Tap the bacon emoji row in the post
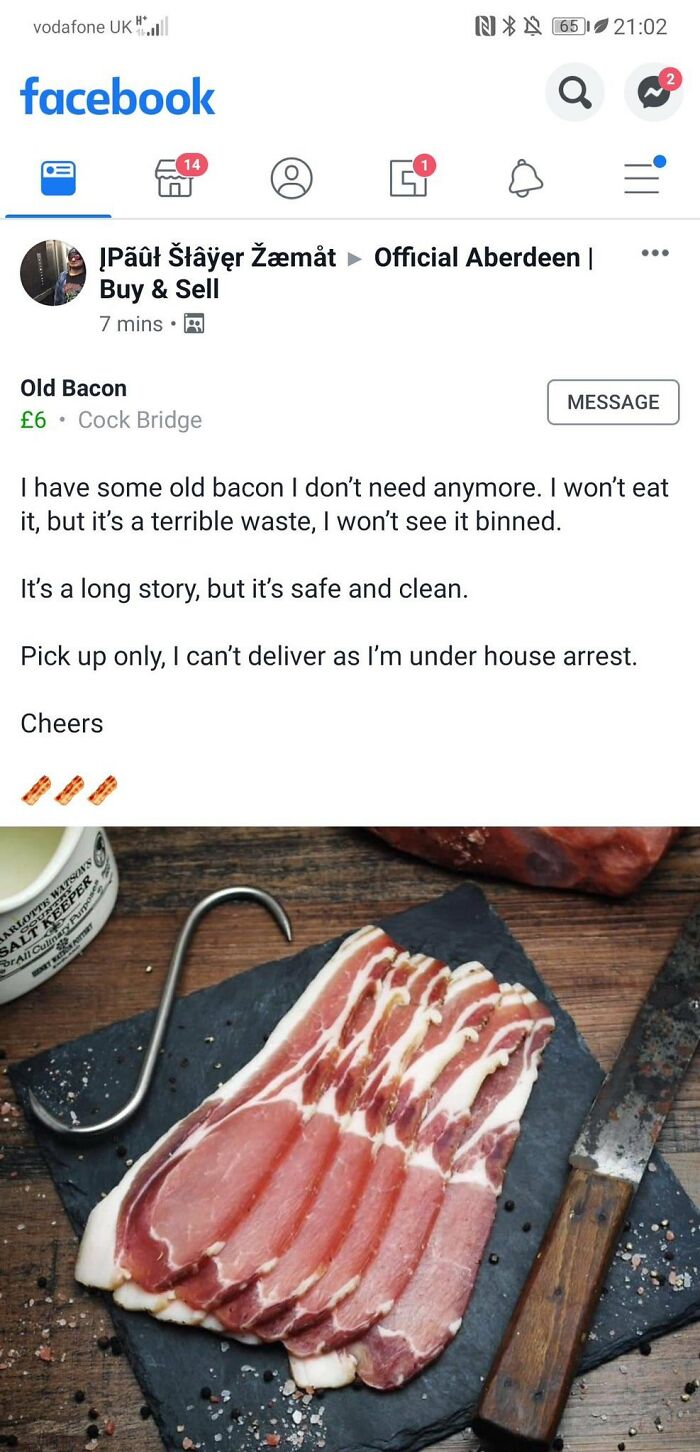Image resolution: width=700 pixels, height=1452 pixels. (68, 789)
